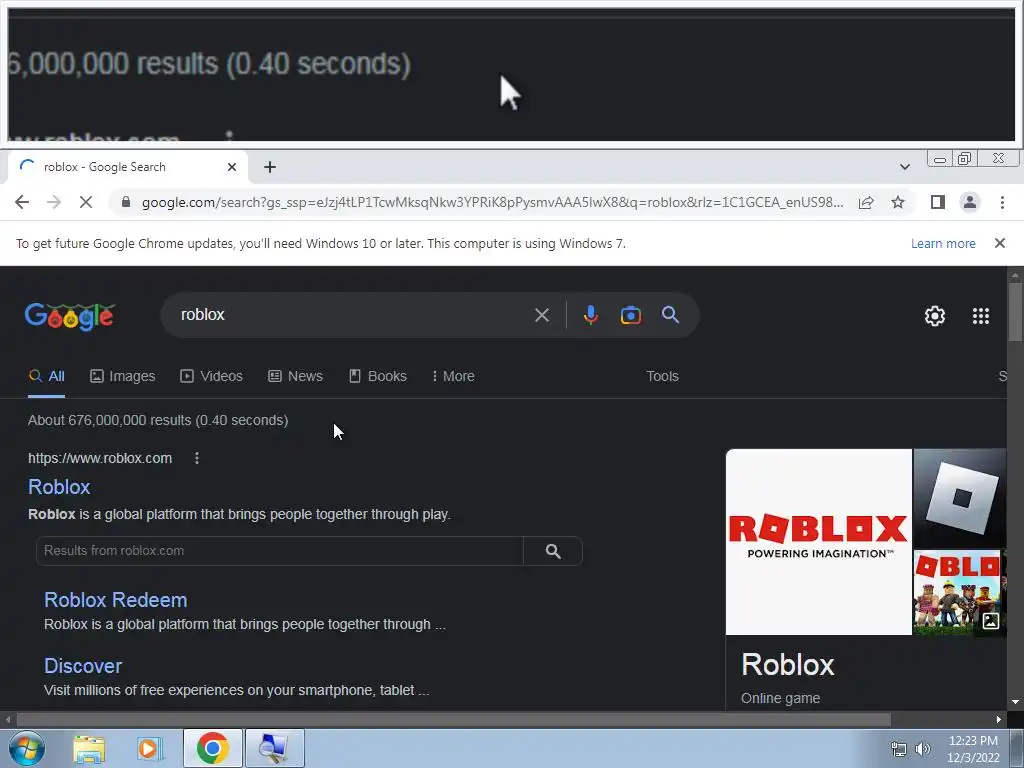Click the more images icon on thumbnail

tap(991, 620)
